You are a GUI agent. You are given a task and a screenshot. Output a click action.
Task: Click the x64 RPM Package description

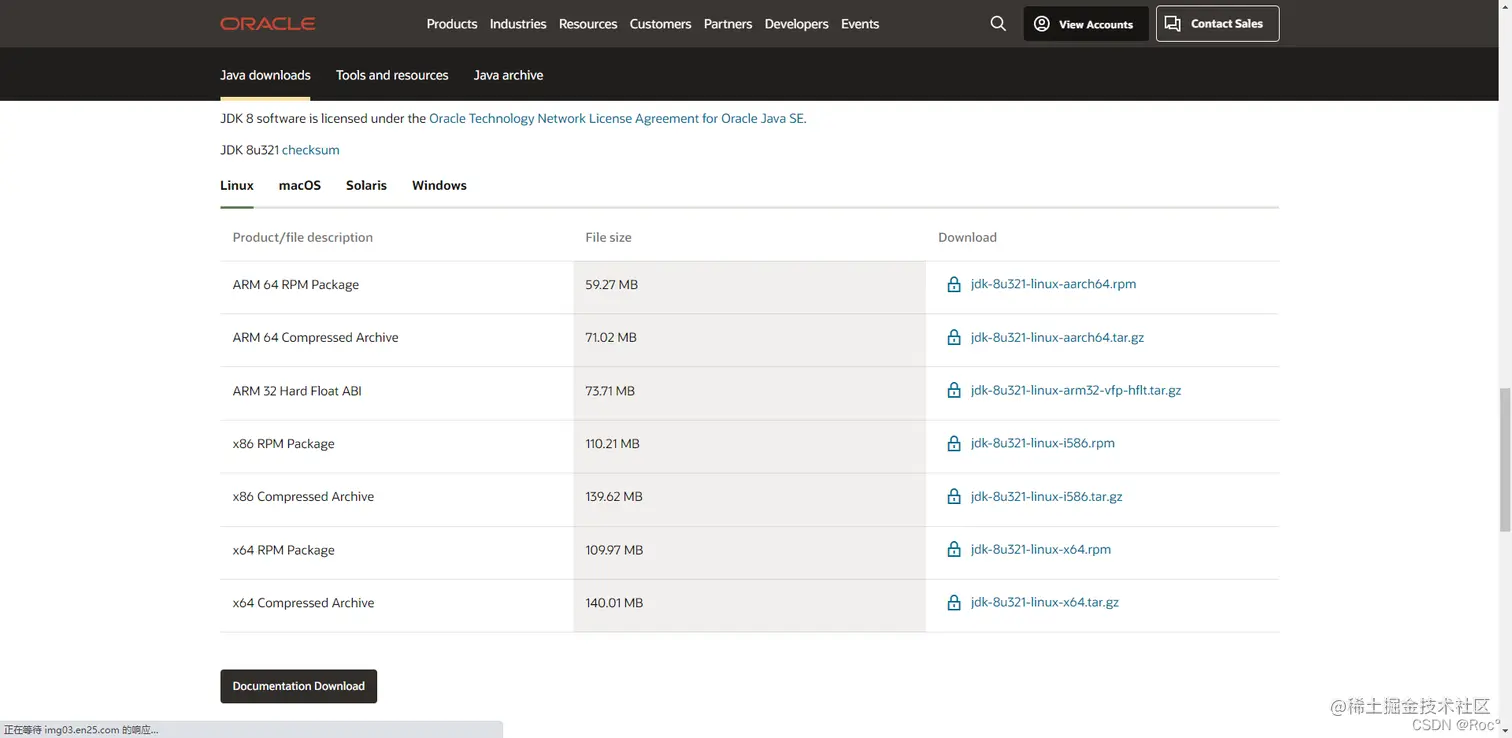(x=284, y=550)
